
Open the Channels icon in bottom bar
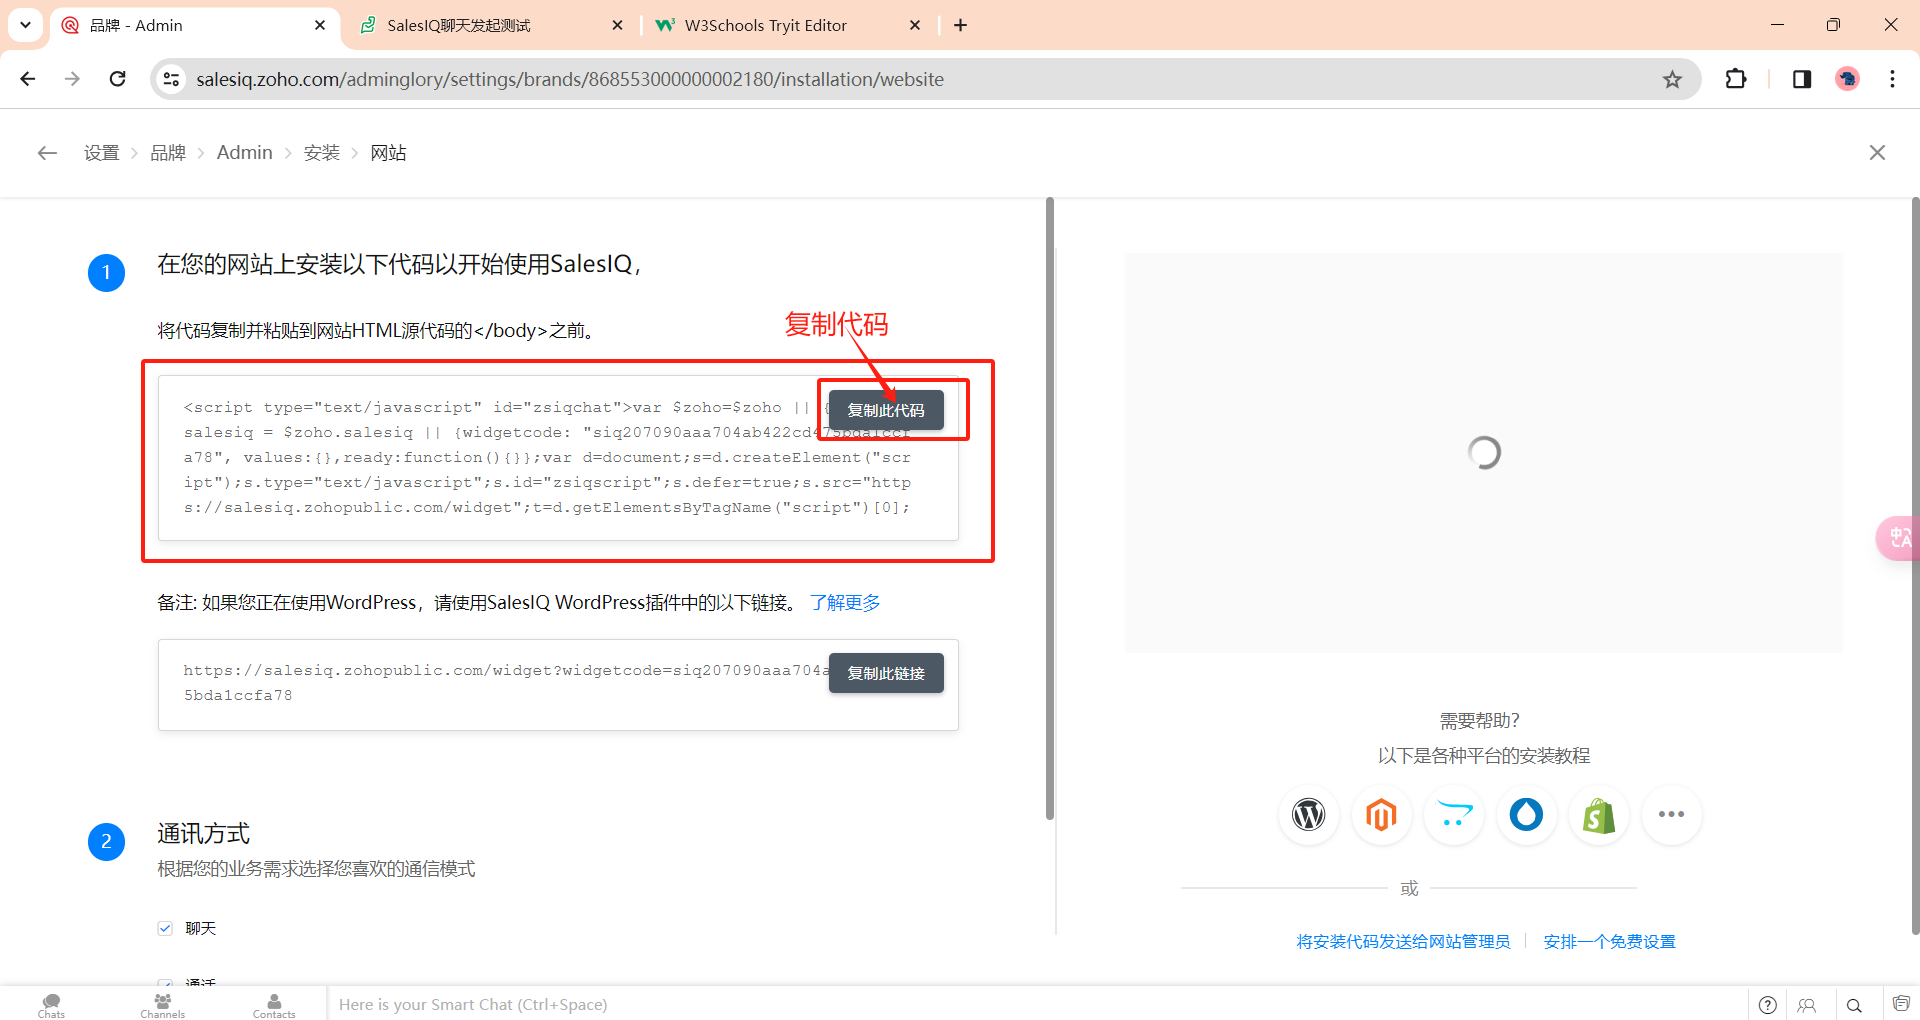(163, 1005)
